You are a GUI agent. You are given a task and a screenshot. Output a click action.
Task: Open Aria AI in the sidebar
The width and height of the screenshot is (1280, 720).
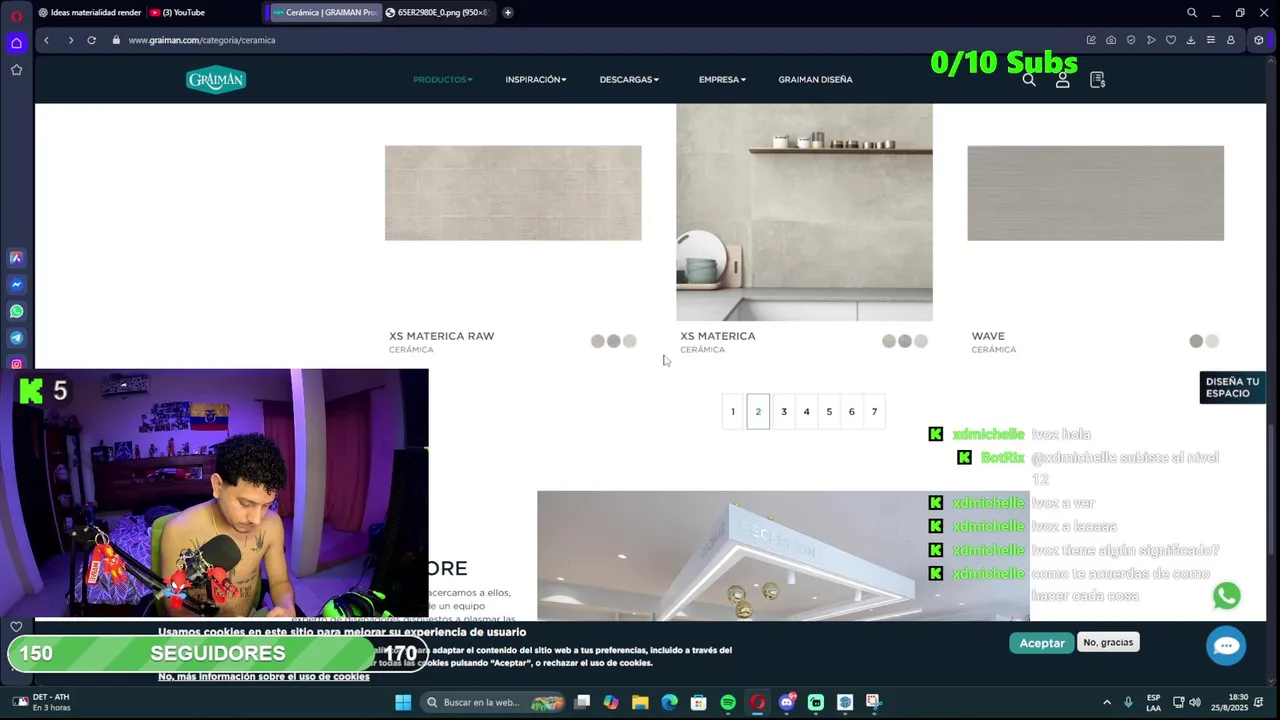[x=16, y=258]
